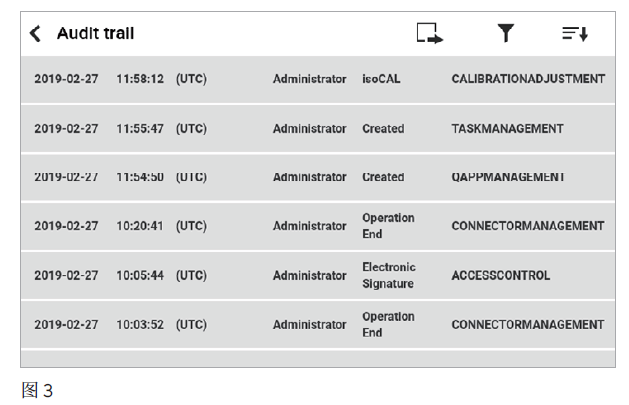Select the Electronic Signature ACCESSCONTROL row
The image size is (629, 405).
pos(318,276)
